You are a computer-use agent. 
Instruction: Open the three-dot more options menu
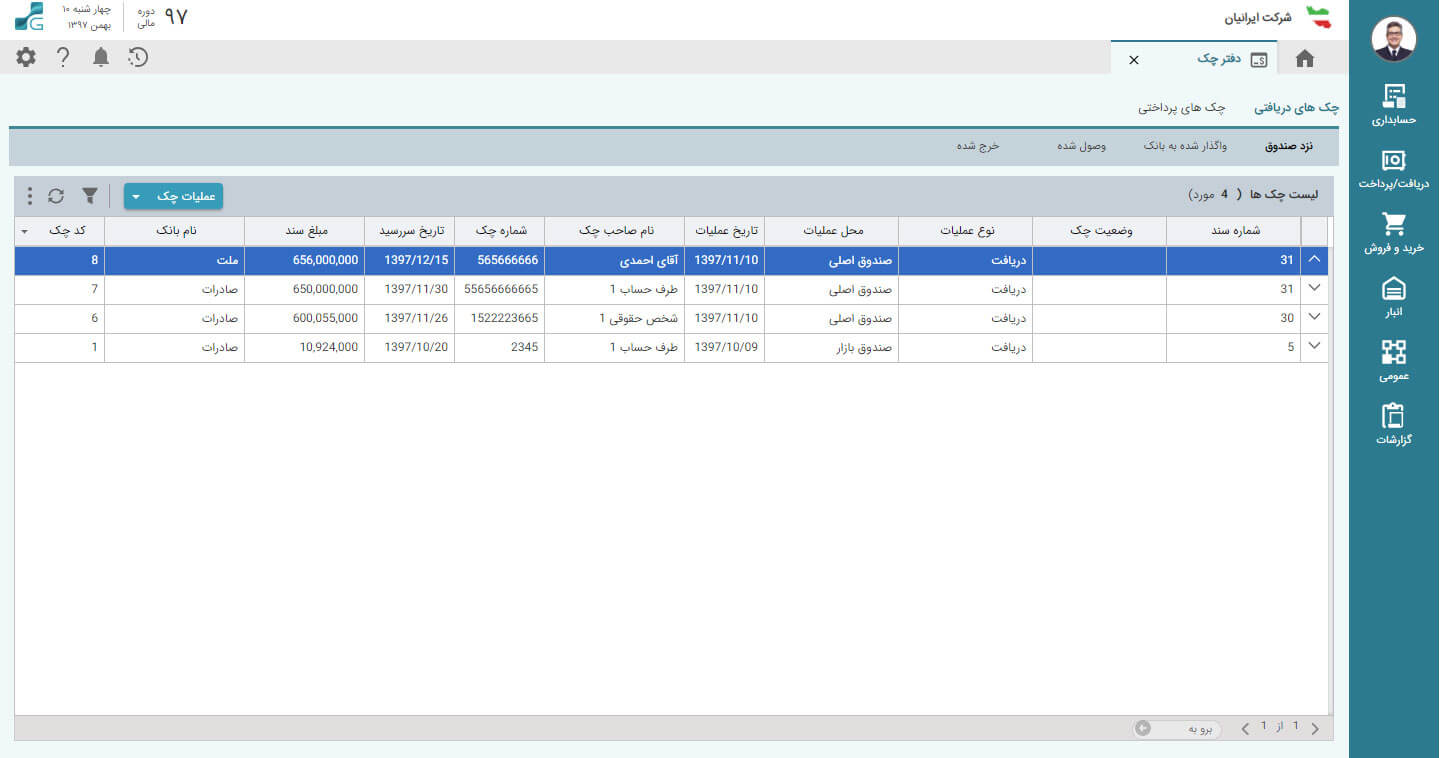click(x=29, y=196)
